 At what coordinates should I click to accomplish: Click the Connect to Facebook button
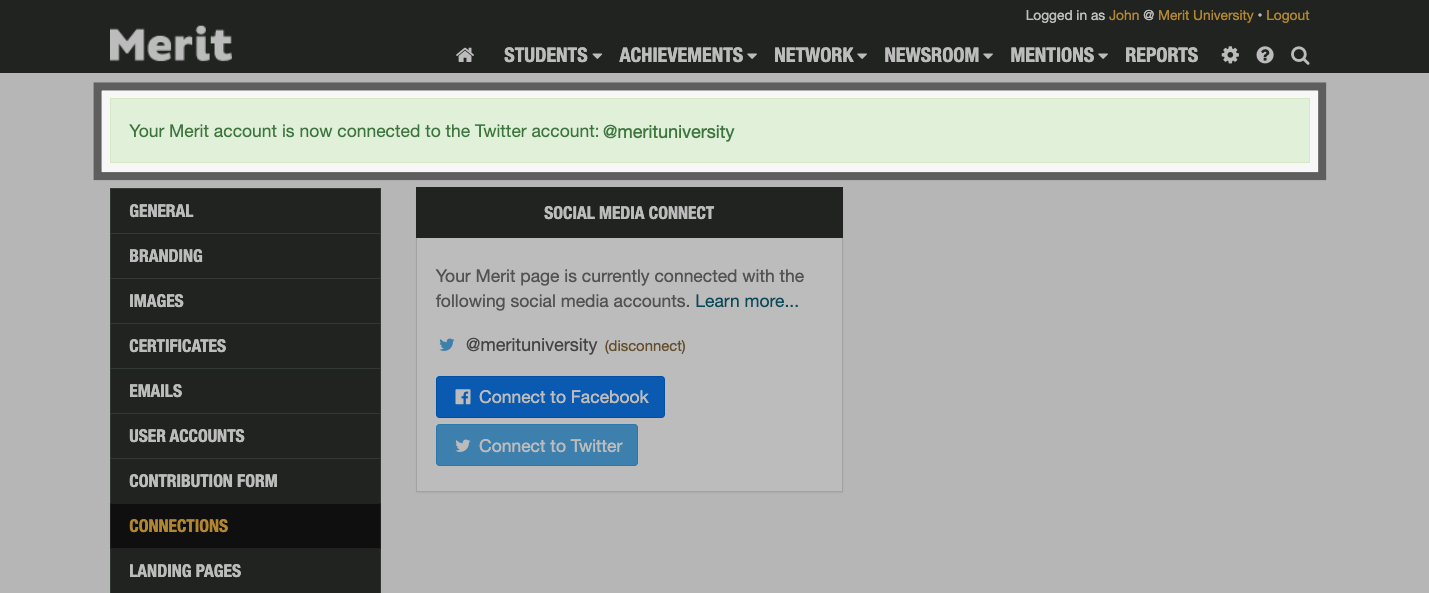coord(550,396)
